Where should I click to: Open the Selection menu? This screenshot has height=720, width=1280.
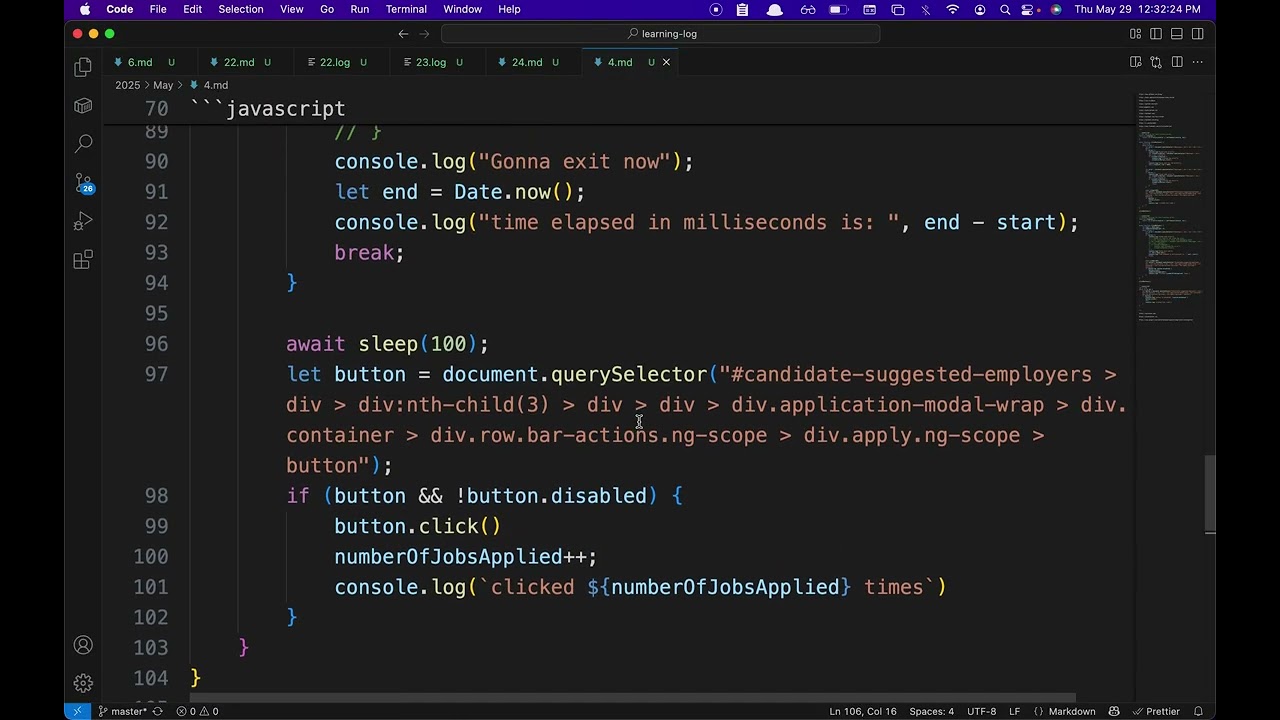point(241,9)
